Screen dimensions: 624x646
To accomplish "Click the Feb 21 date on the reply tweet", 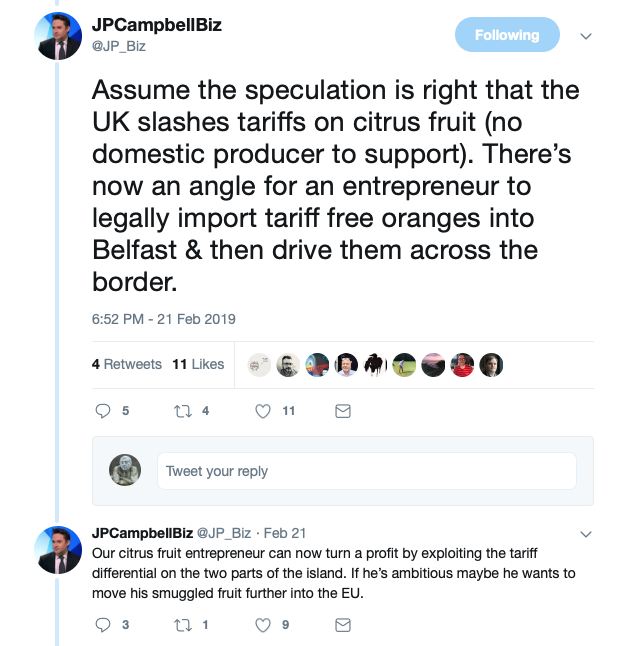I will (x=285, y=533).
